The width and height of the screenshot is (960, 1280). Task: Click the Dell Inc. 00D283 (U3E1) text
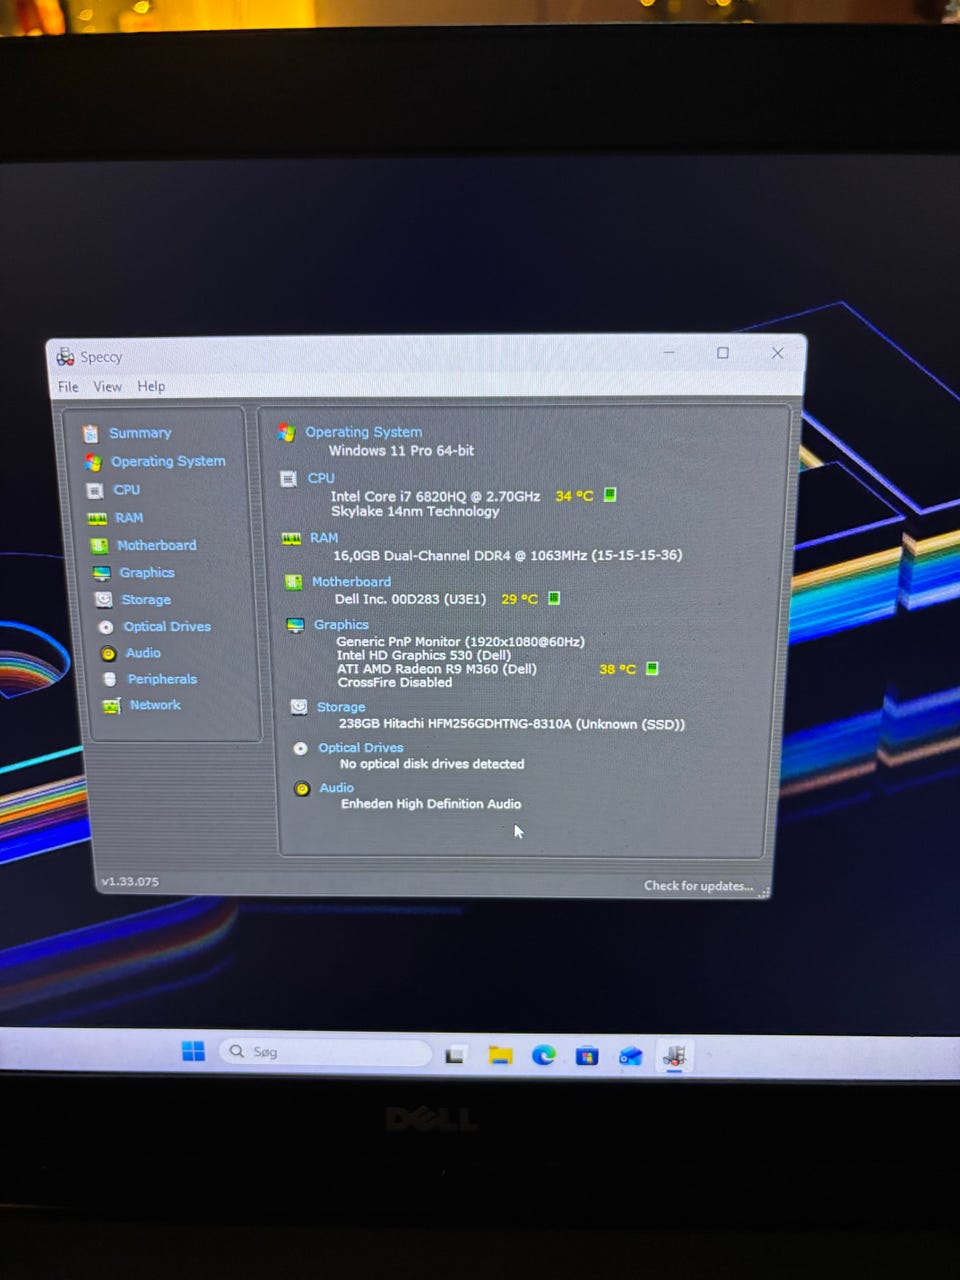tap(410, 599)
